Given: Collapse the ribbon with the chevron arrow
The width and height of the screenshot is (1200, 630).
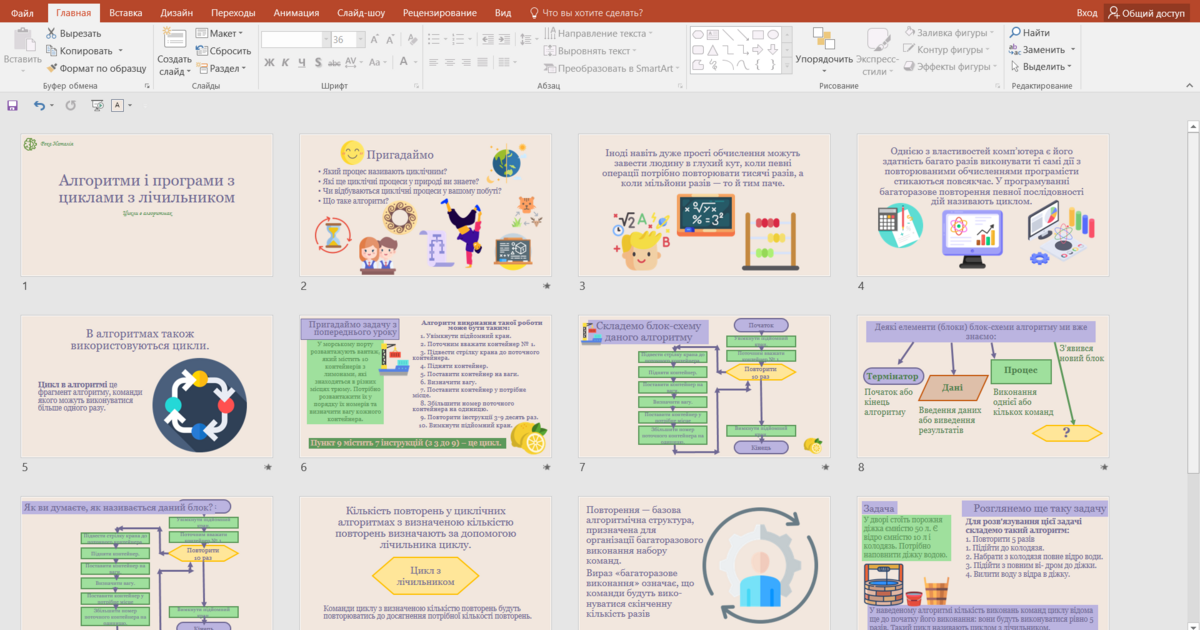Looking at the screenshot, I should point(1190,86).
